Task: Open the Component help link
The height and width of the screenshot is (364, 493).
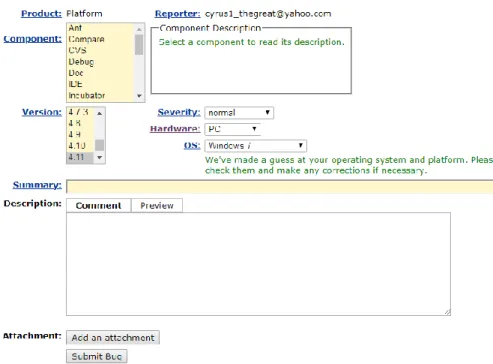Action: coord(33,39)
